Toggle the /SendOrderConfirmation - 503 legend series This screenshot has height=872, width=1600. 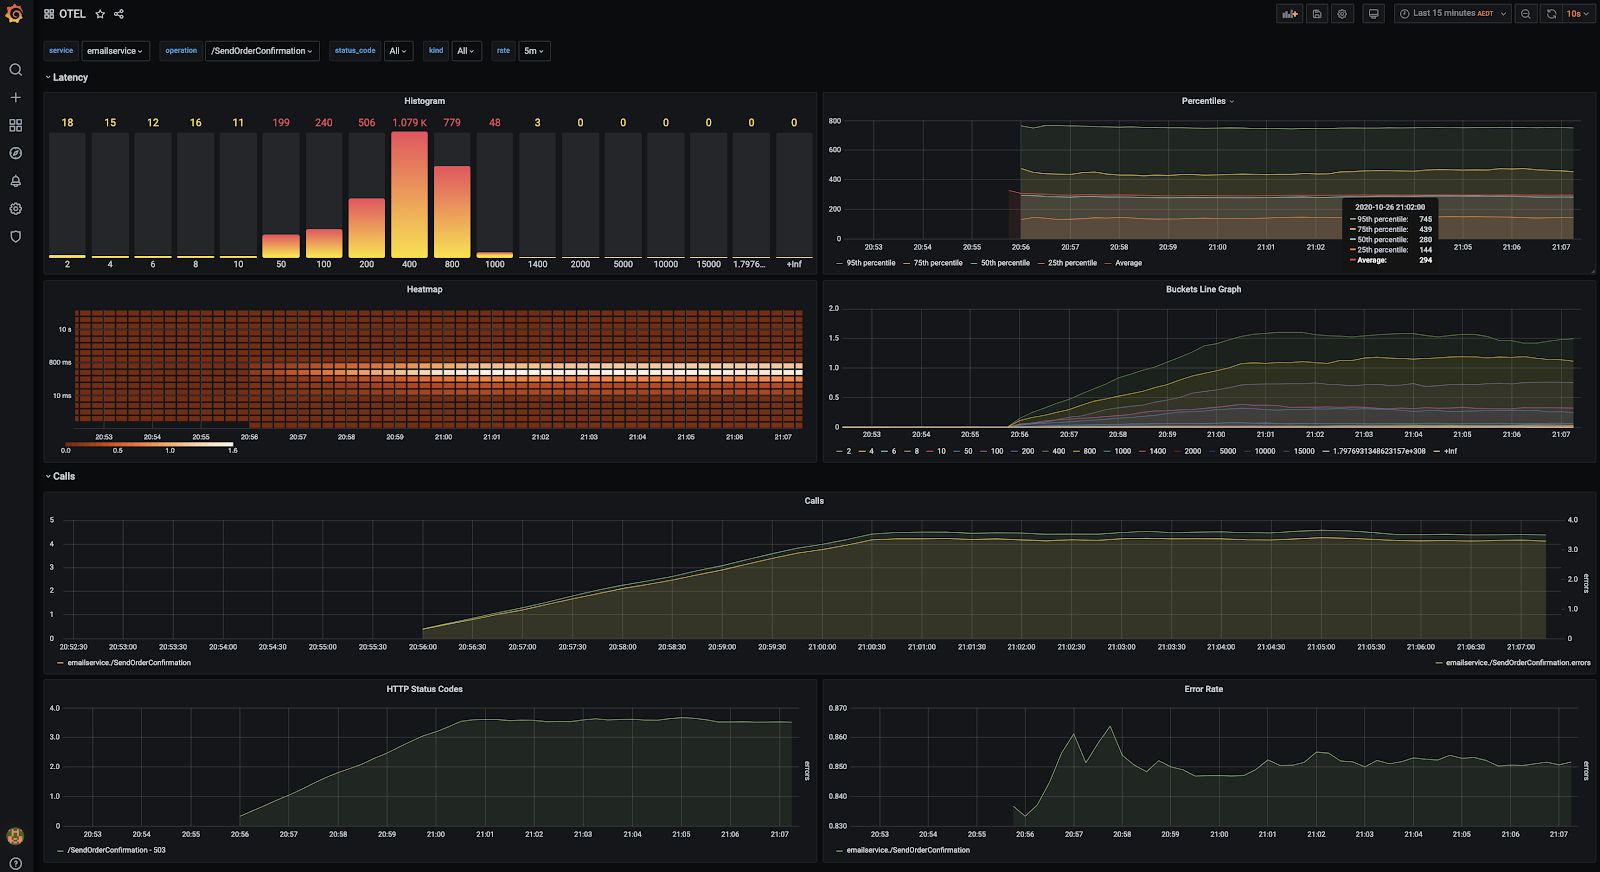click(116, 850)
